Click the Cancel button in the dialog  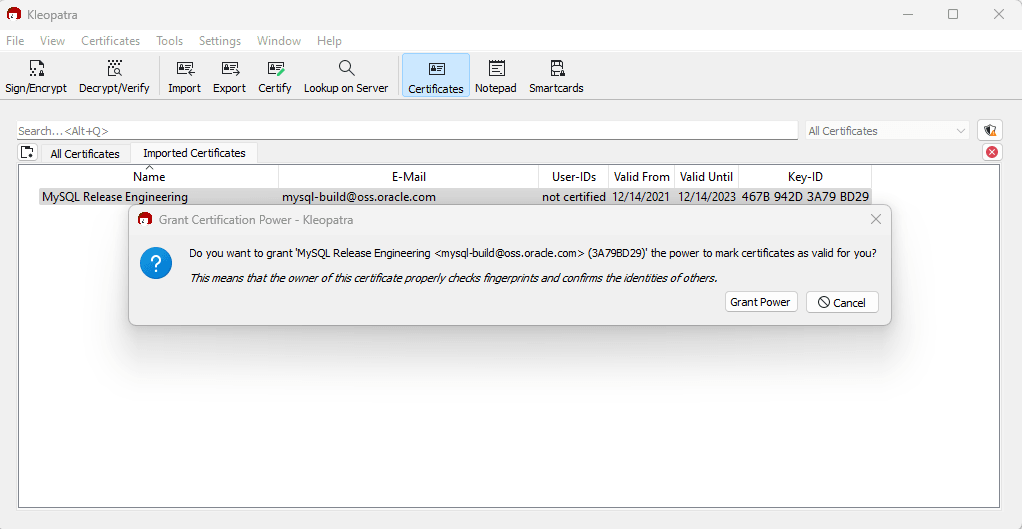pos(842,302)
